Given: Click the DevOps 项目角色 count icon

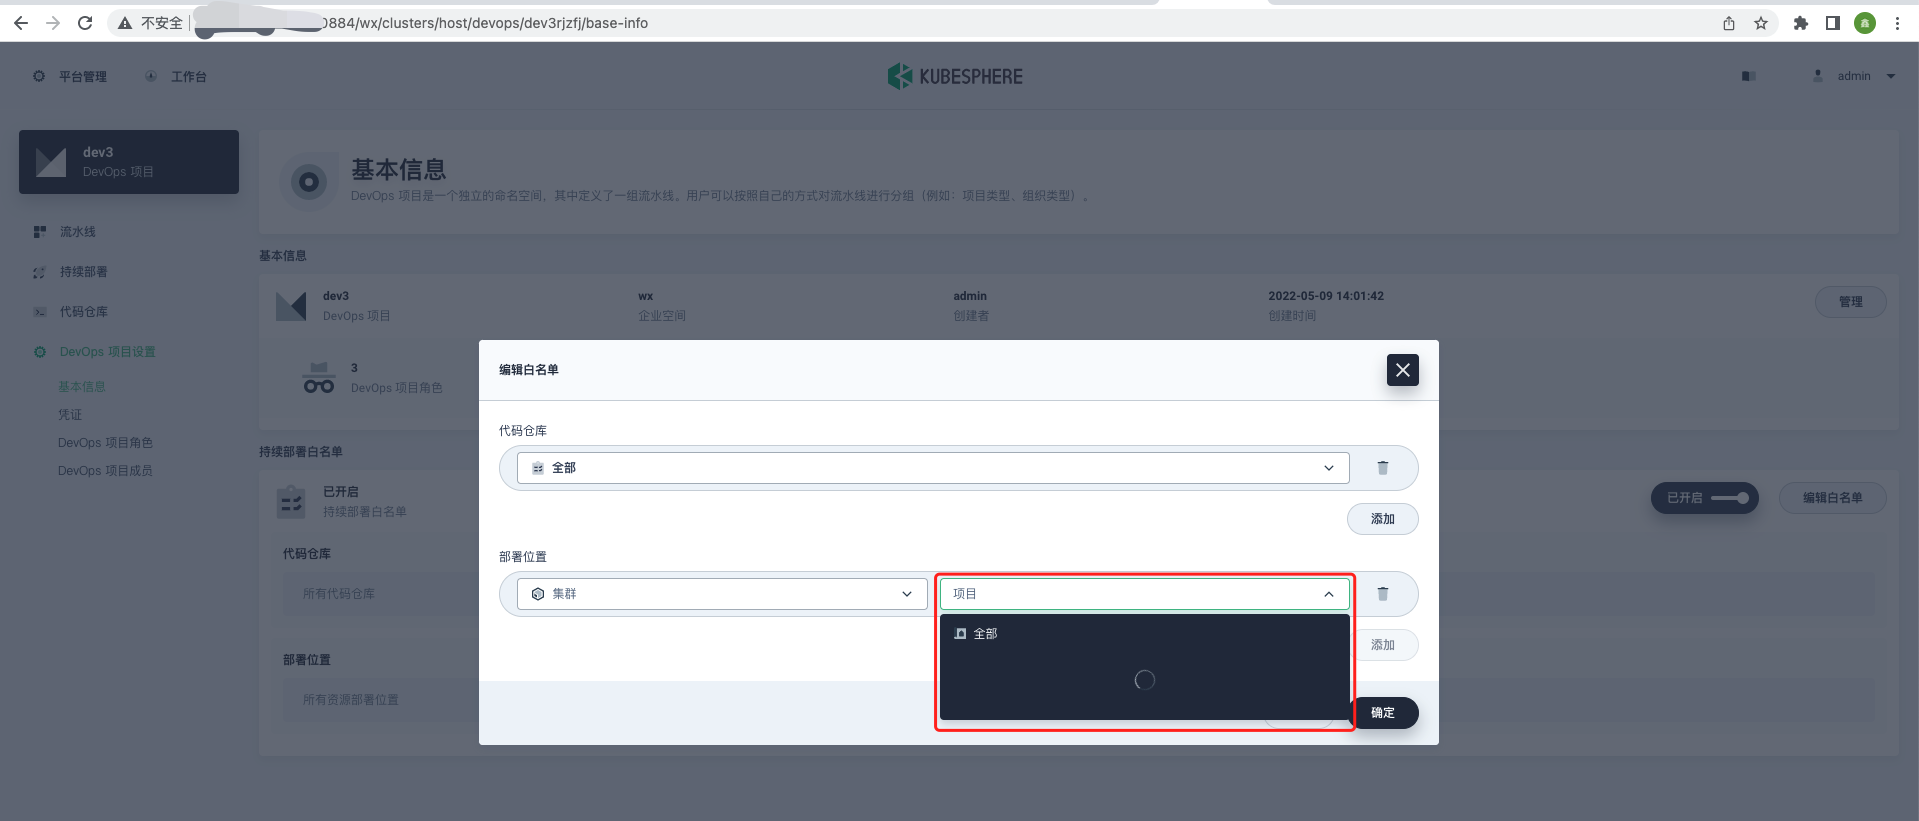Looking at the screenshot, I should click(319, 378).
